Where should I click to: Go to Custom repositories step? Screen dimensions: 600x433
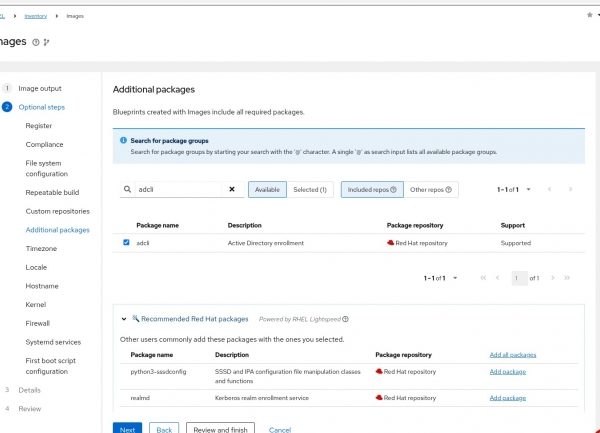coord(57,211)
